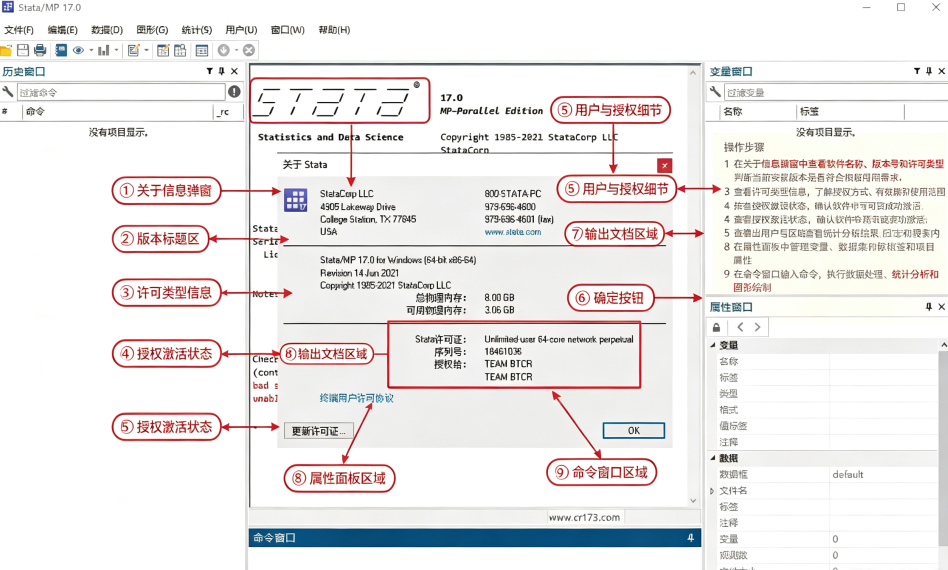Screen dimensions: 948x570
Task: Open the dropdown arrow beside the down-arrow icon
Action: point(236,51)
